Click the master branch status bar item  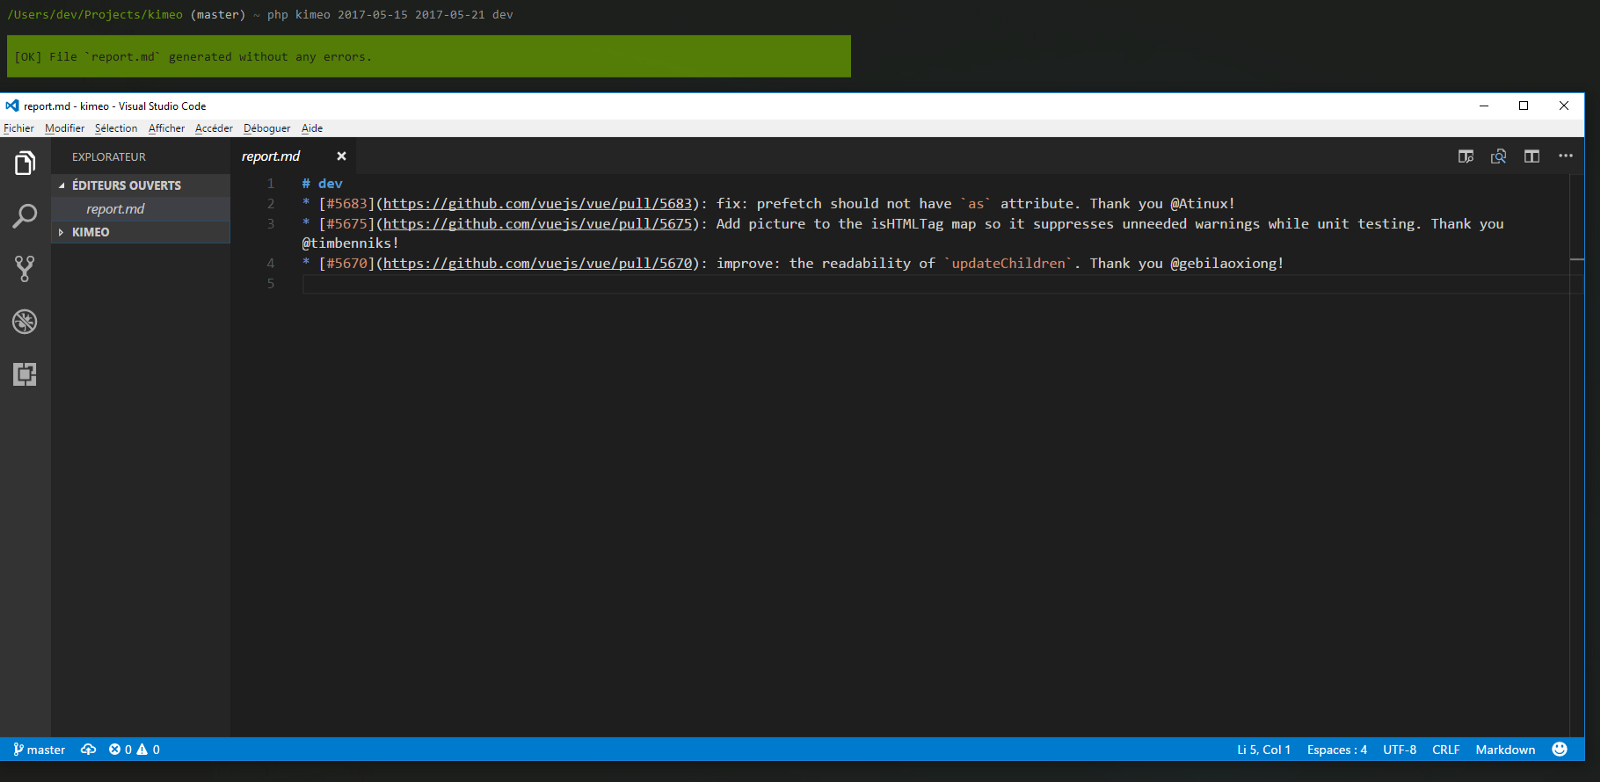pos(39,750)
